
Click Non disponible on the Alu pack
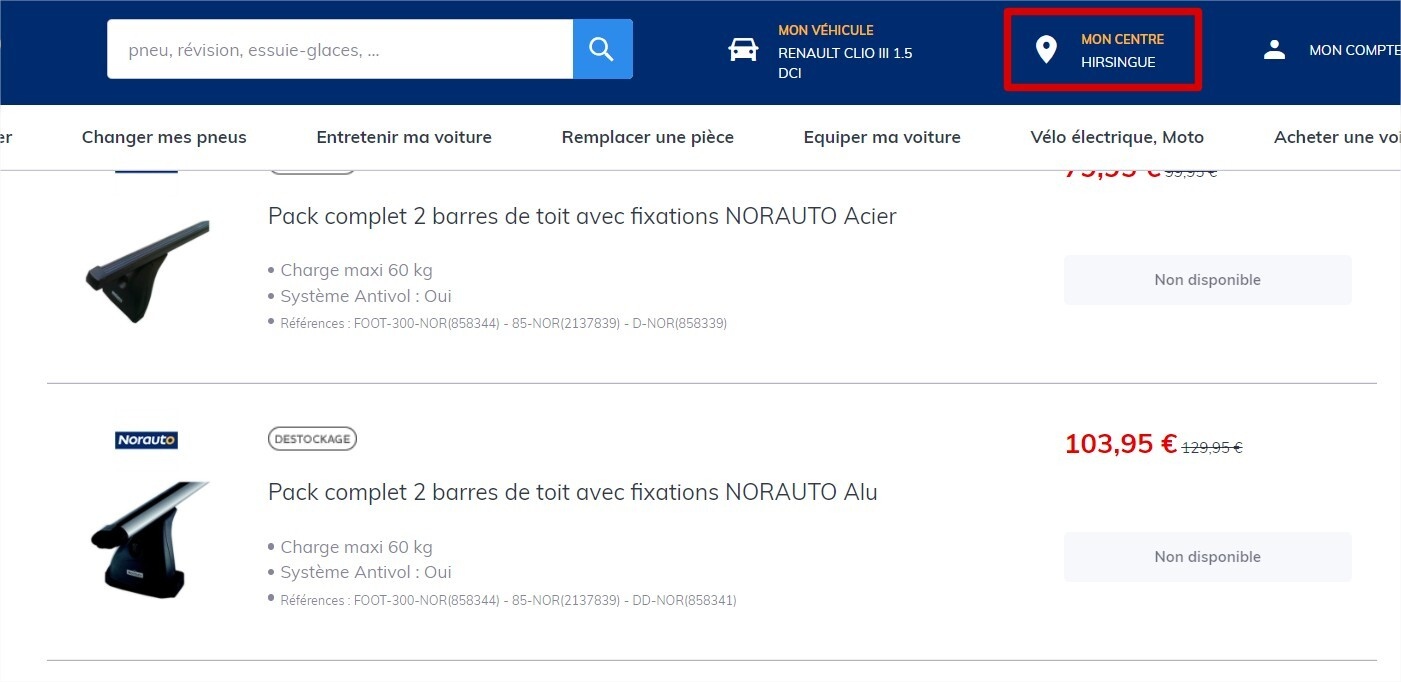[x=1208, y=557]
